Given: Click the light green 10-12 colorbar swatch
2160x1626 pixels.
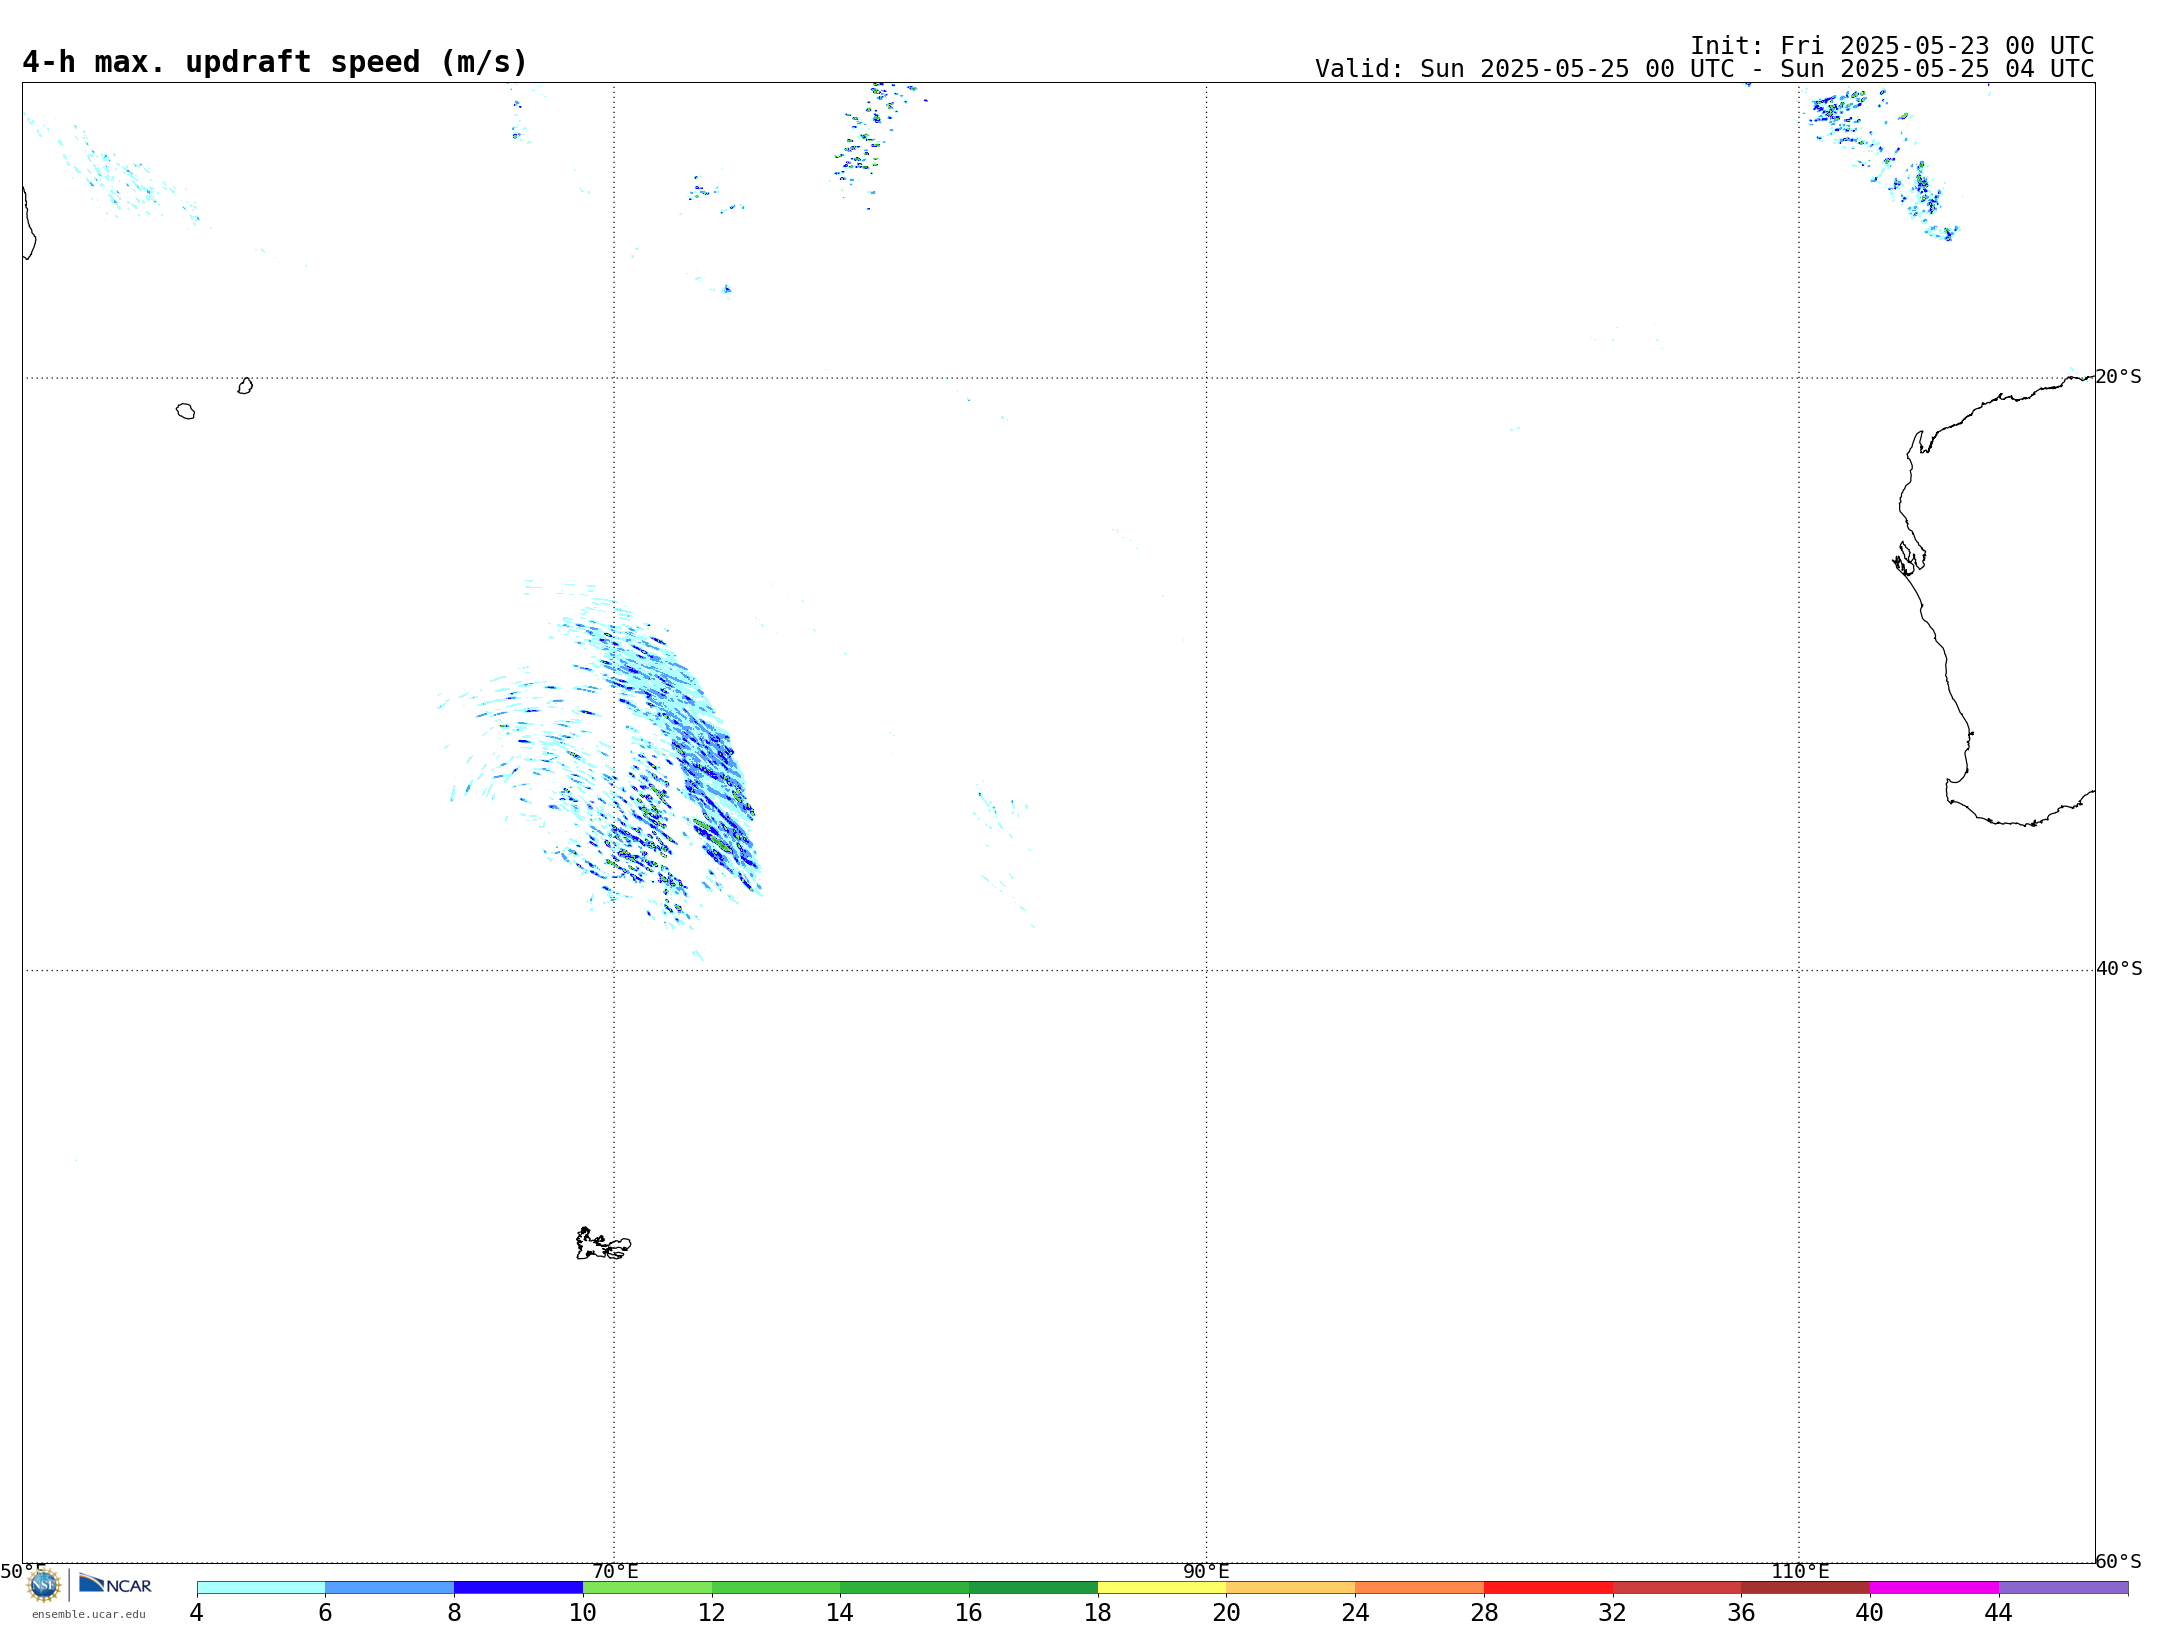Looking at the screenshot, I should 647,1587.
